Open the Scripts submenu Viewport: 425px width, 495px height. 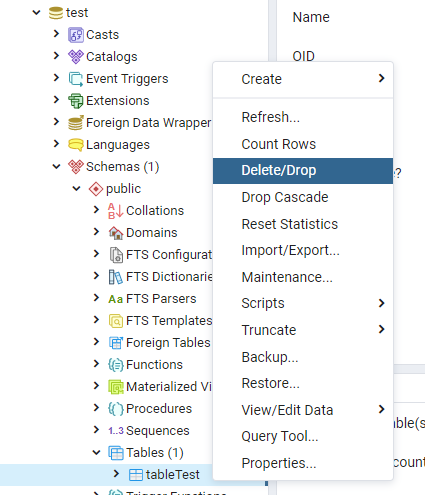click(x=303, y=303)
